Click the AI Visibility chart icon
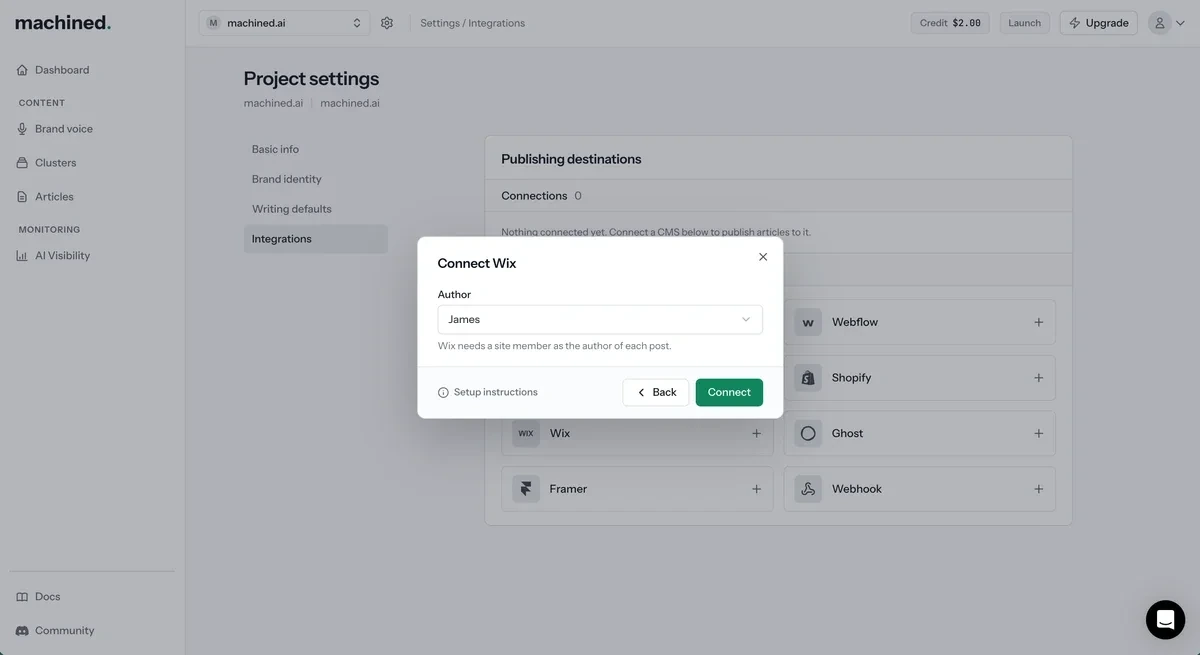The image size is (1200, 655). pos(23,256)
